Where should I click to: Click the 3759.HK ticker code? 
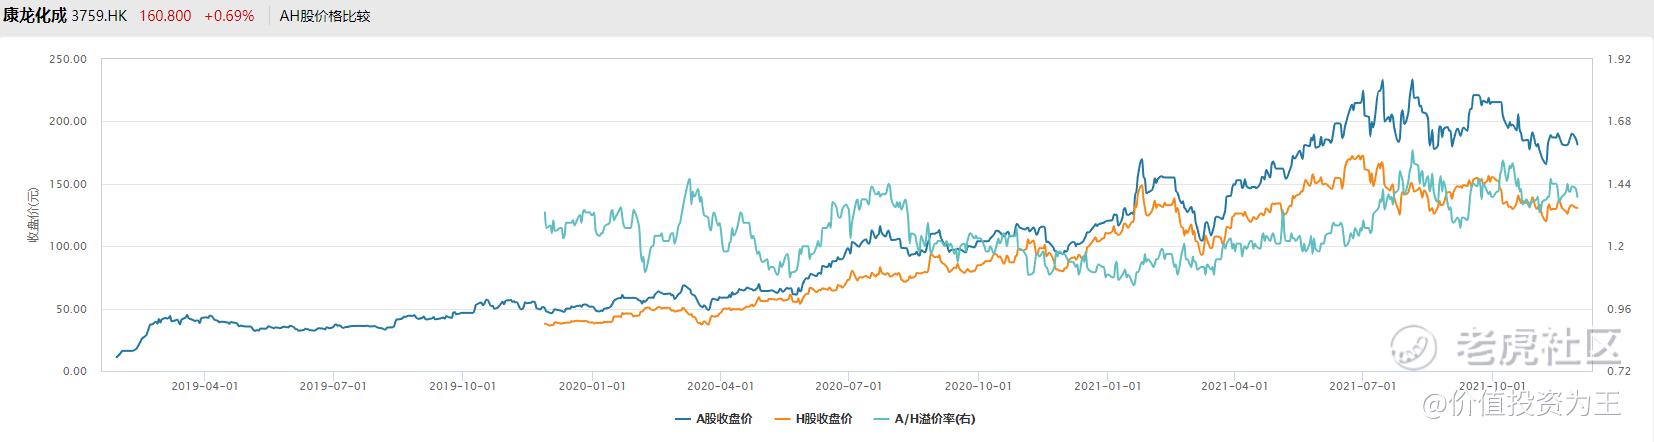point(98,16)
